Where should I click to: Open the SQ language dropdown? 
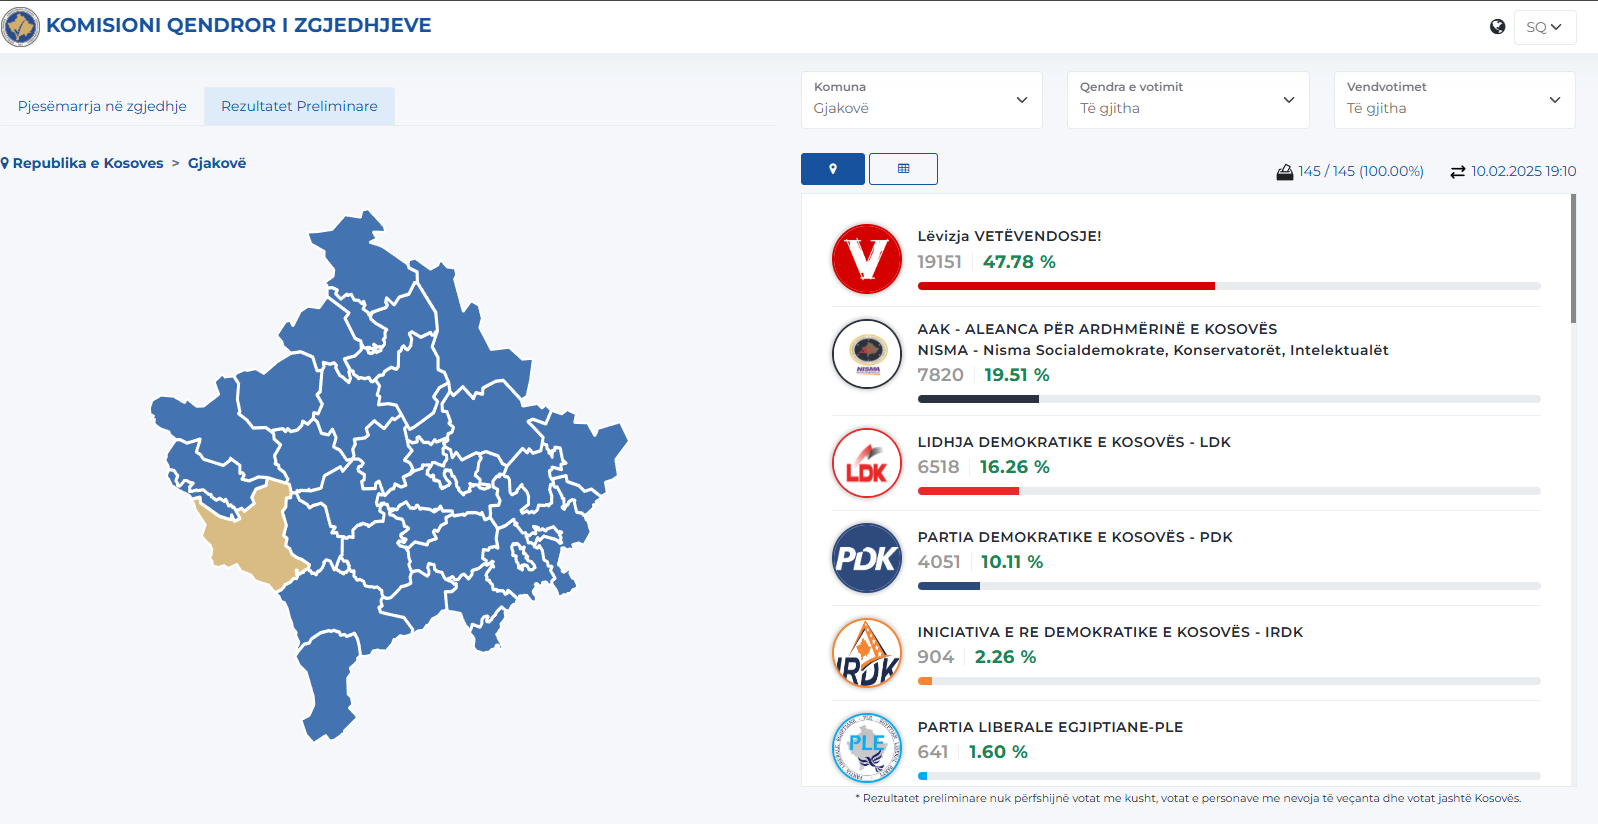click(x=1544, y=27)
